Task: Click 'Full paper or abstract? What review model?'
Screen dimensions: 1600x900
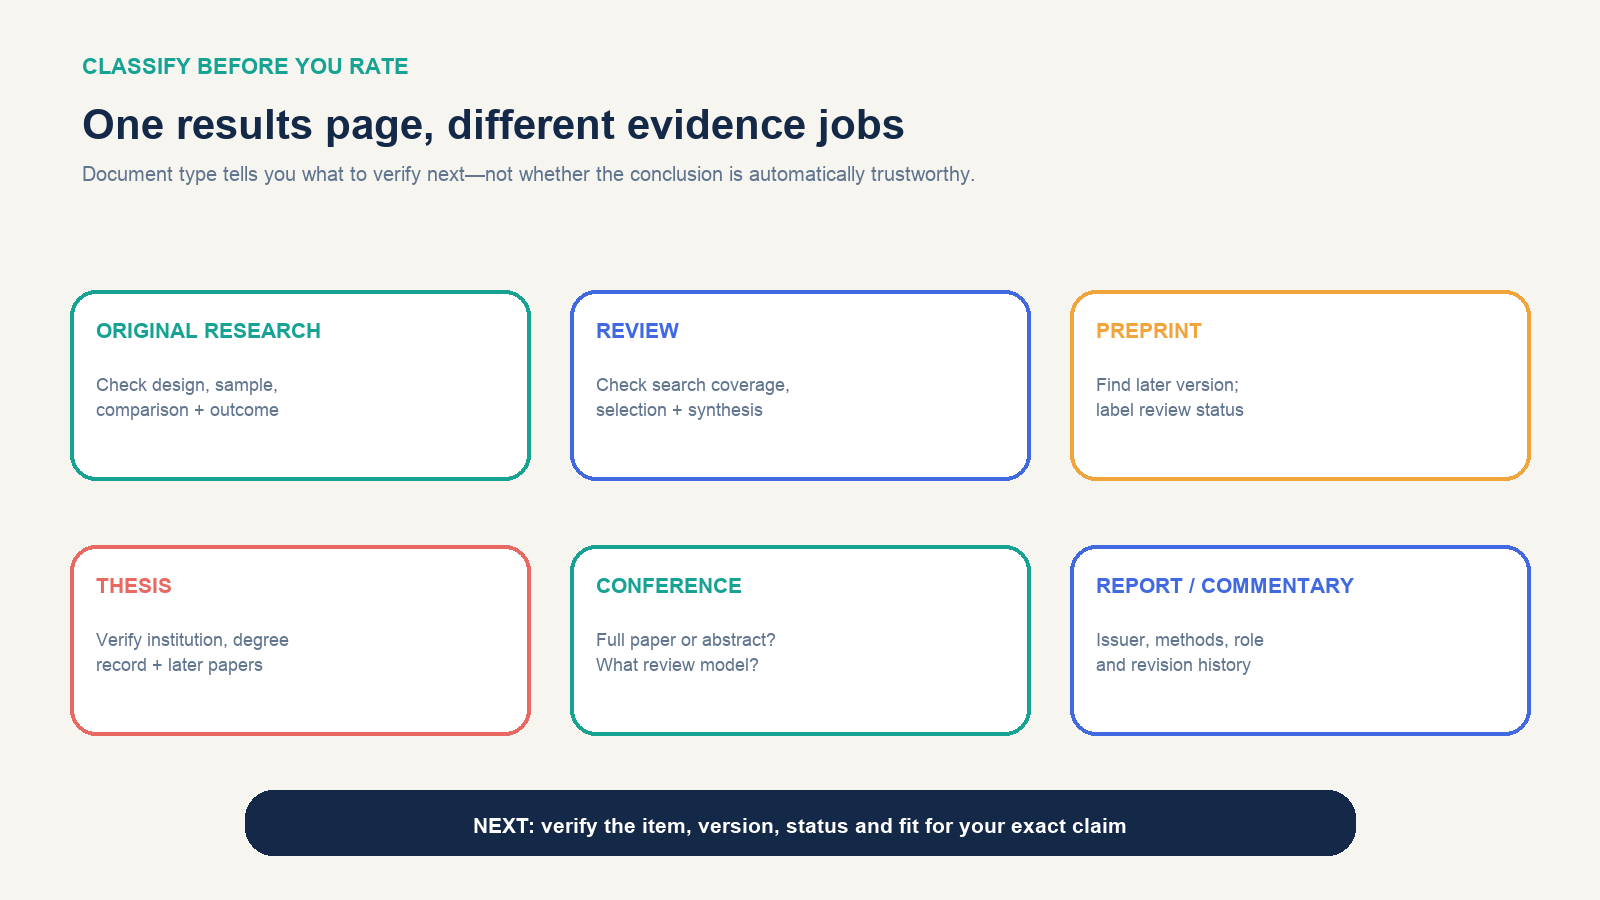Action: tap(685, 652)
